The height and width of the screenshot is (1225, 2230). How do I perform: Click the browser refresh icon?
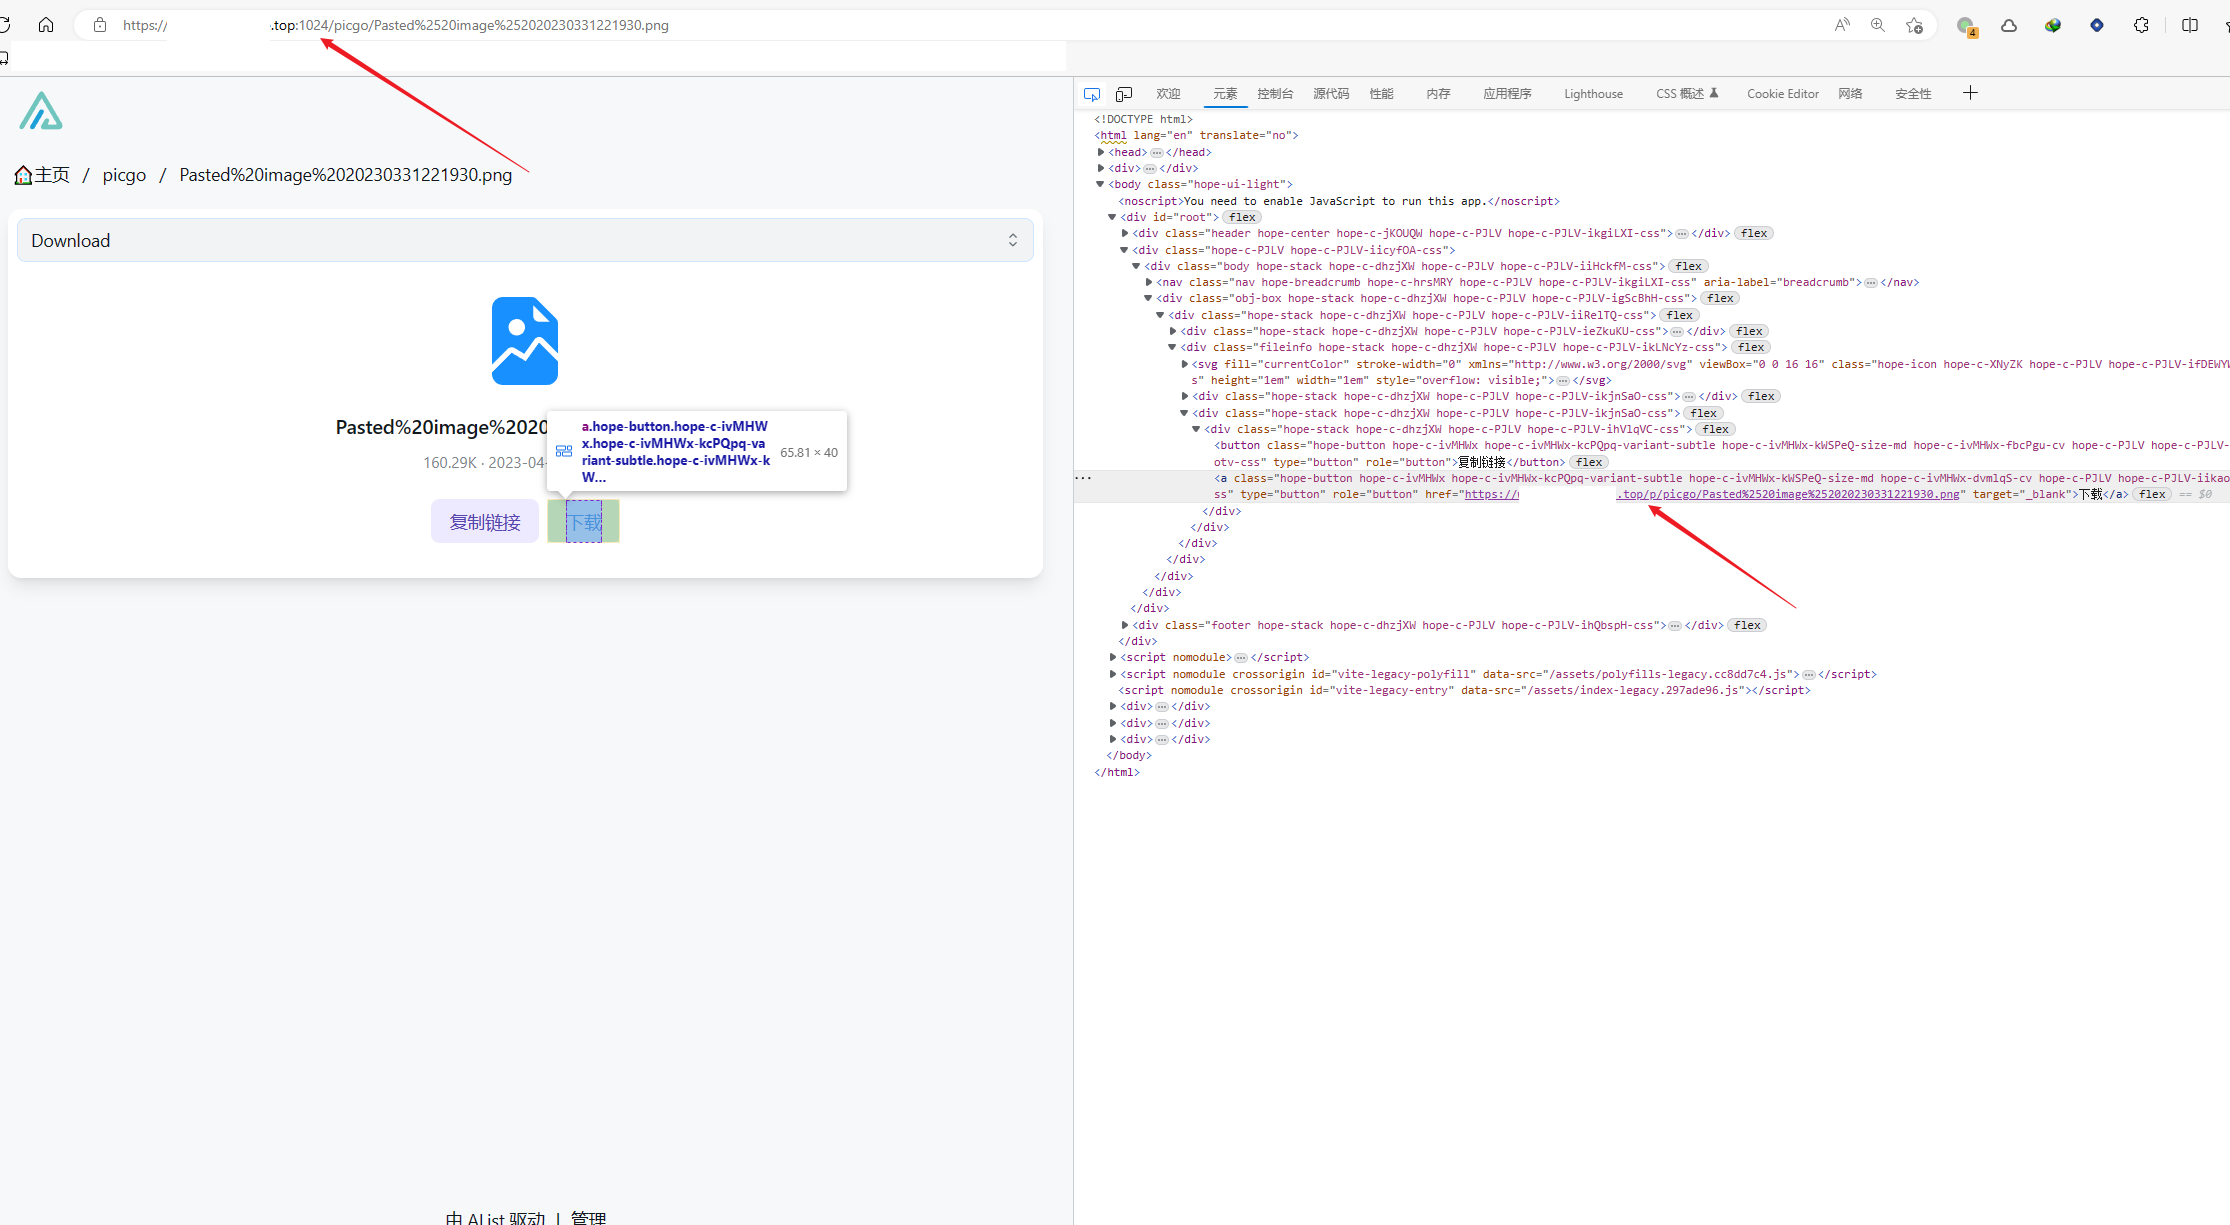click(4, 25)
